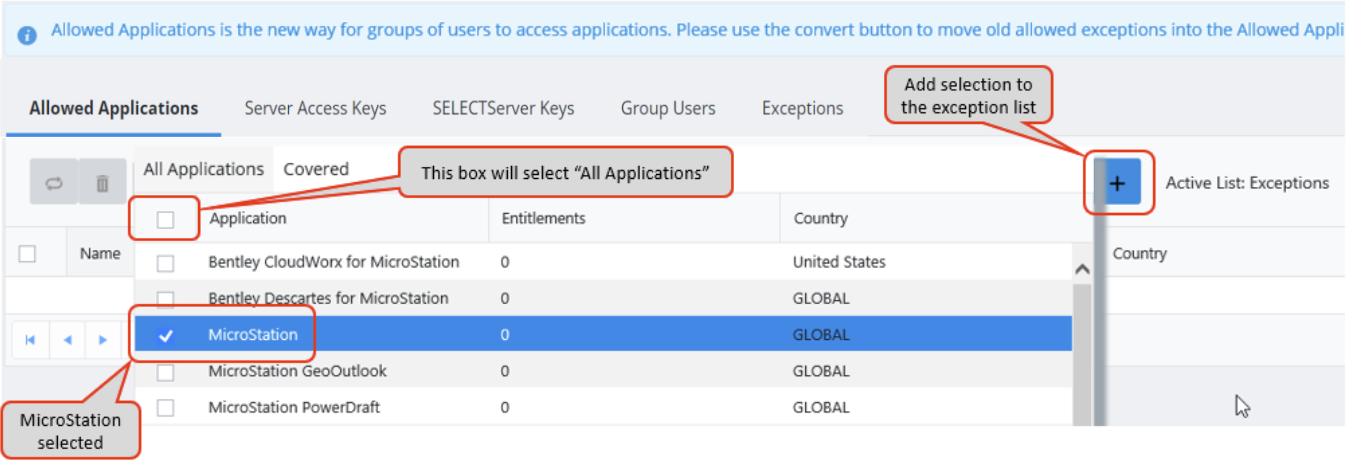
Task: Open the Allowed Applications tab
Action: pyautogui.click(x=114, y=108)
